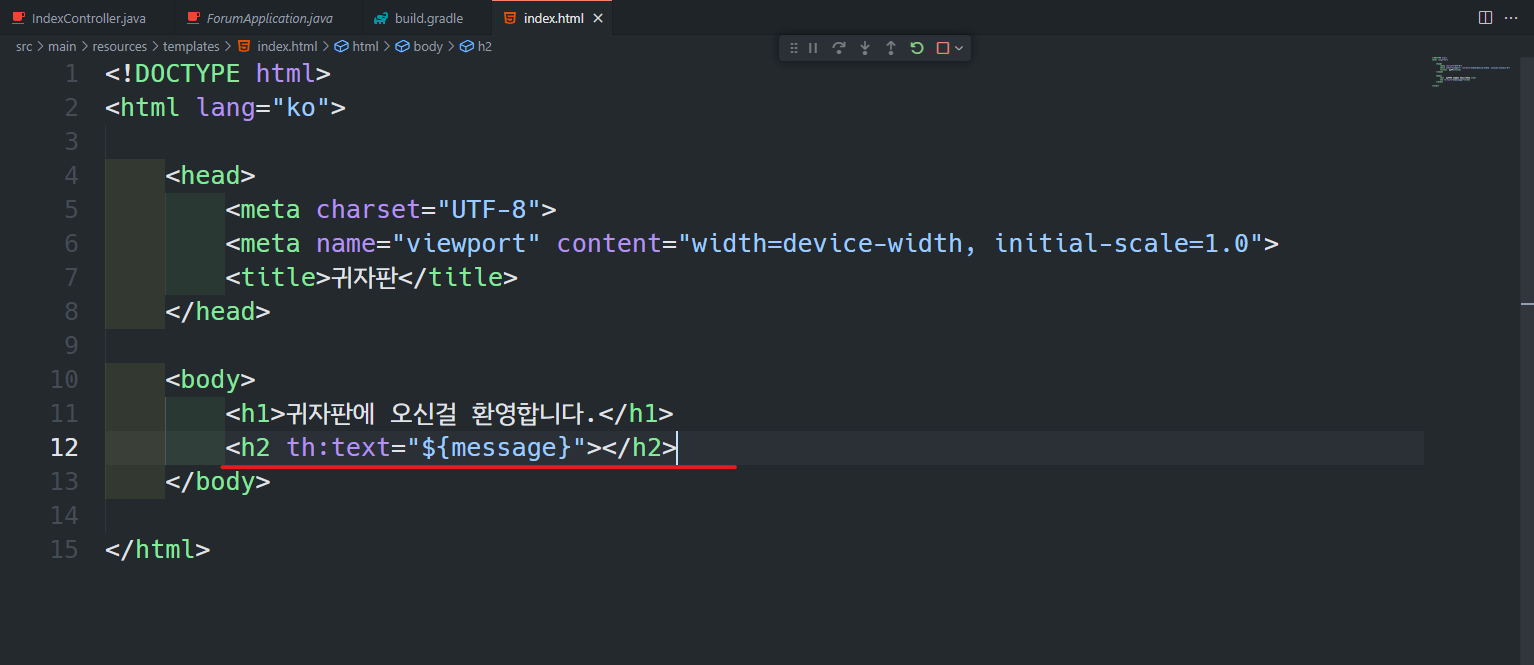Image resolution: width=1534 pixels, height=665 pixels.
Task: Click the th:text attribute on line 12
Action: coord(338,448)
